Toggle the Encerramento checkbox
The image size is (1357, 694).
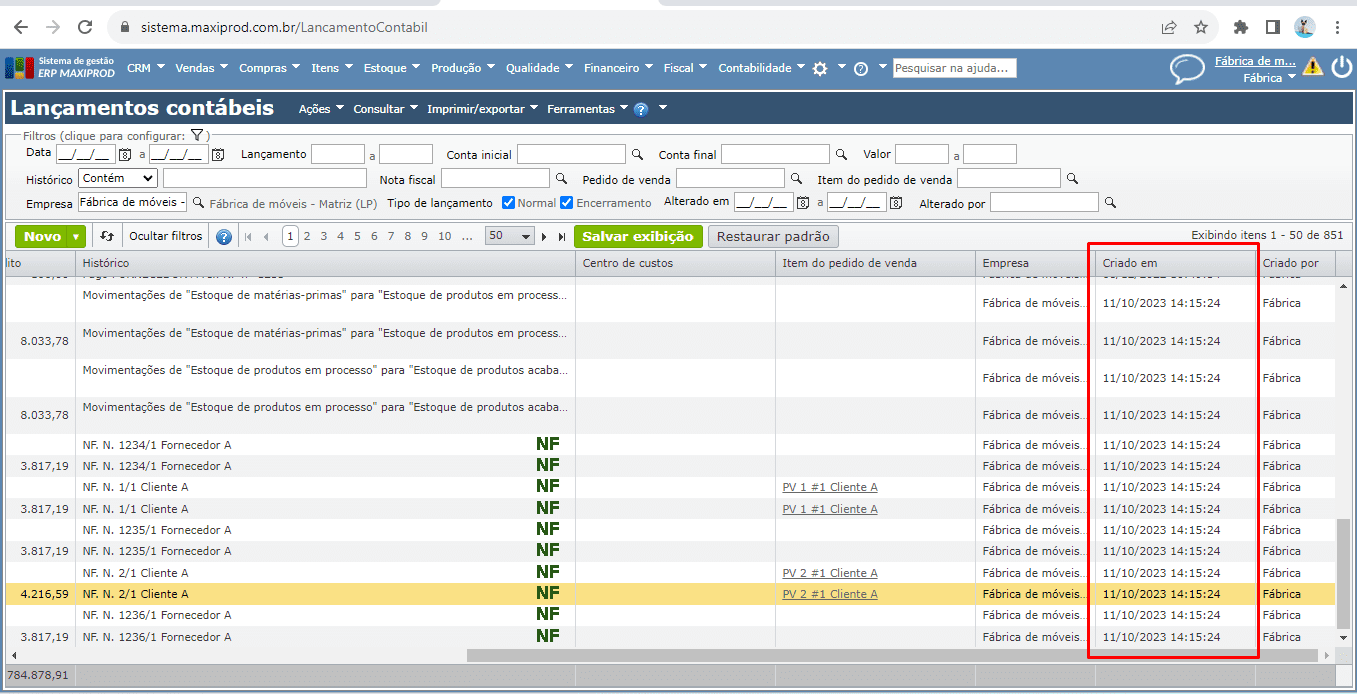click(x=567, y=203)
